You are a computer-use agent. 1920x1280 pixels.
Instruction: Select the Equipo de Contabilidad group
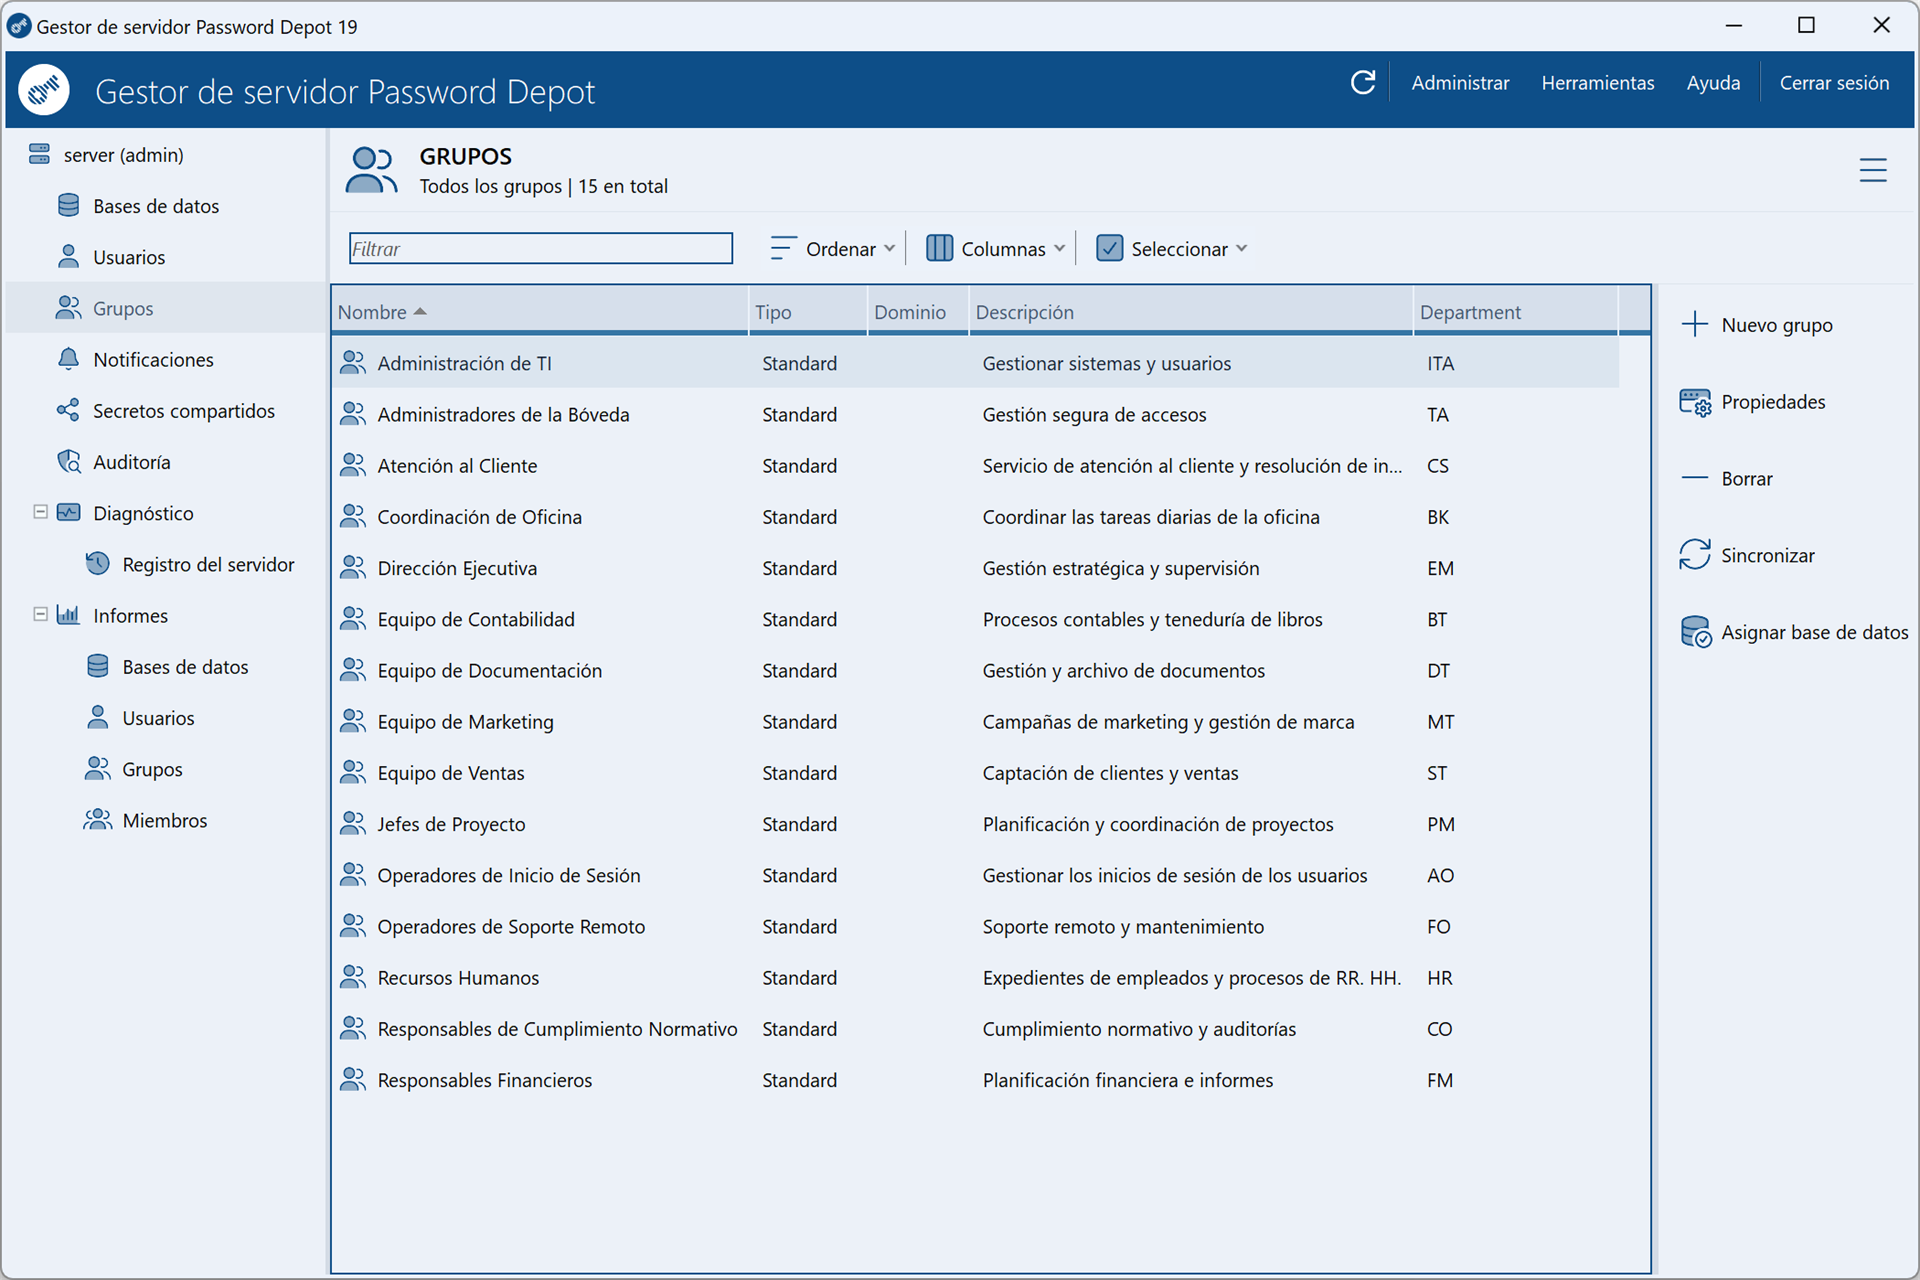click(975, 619)
